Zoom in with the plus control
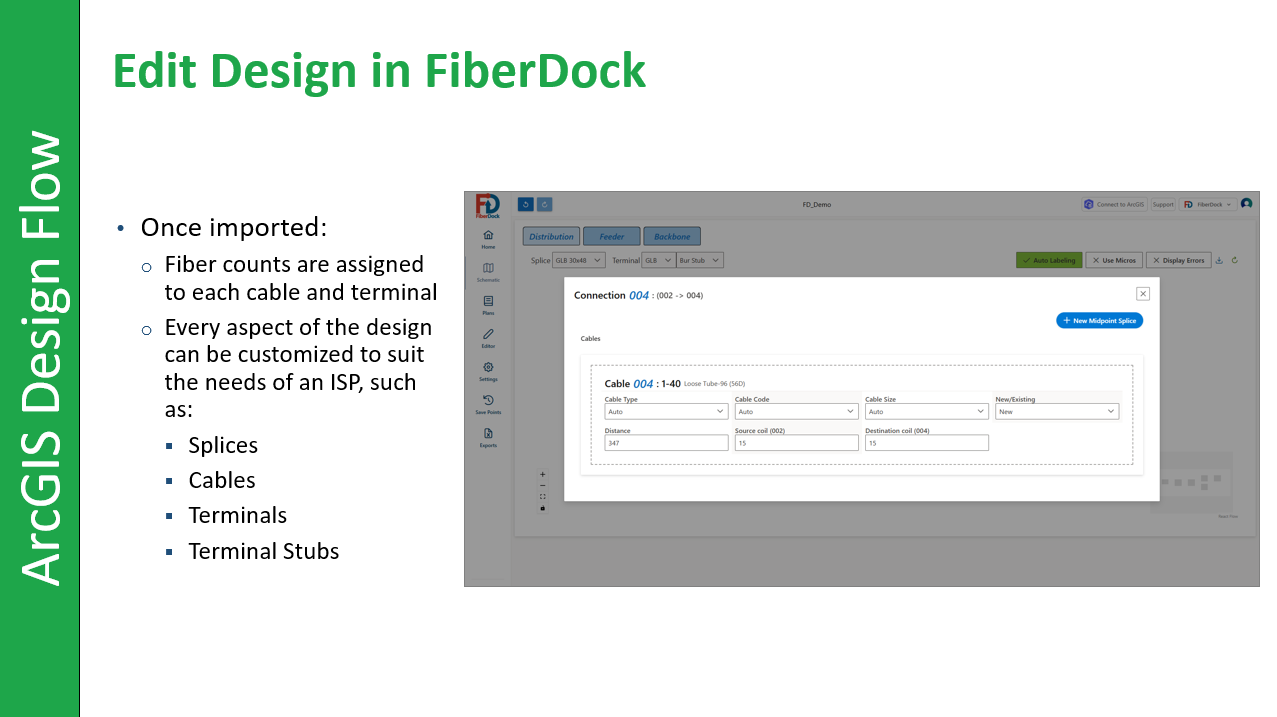Viewport: 1277px width, 717px height. (543, 474)
